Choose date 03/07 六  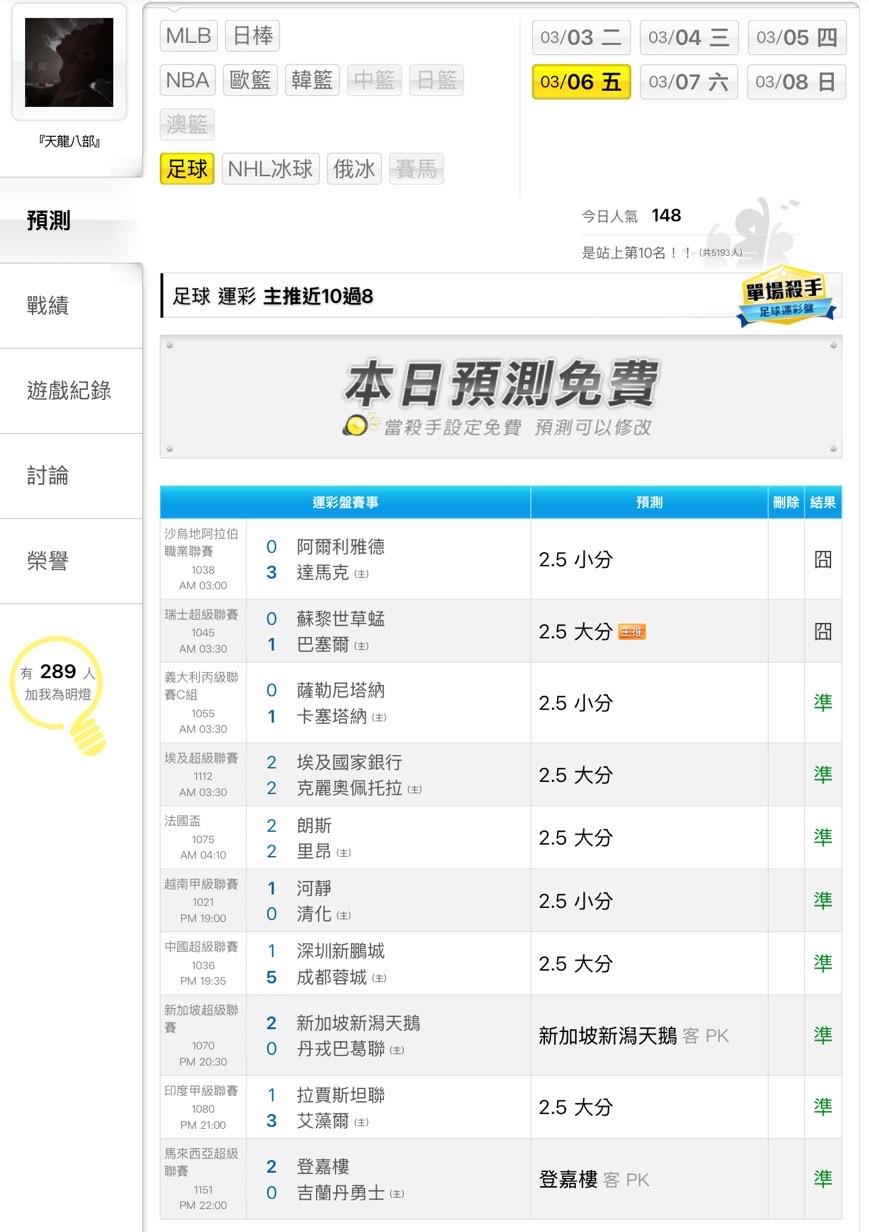[x=690, y=82]
